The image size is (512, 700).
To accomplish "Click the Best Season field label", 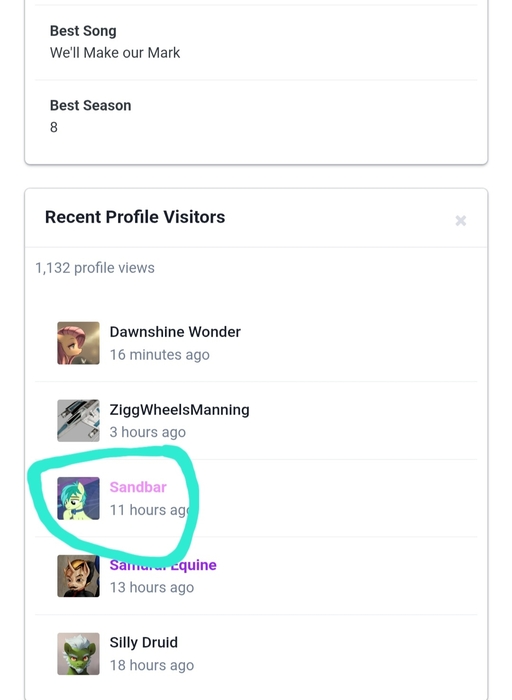I will click(x=91, y=105).
